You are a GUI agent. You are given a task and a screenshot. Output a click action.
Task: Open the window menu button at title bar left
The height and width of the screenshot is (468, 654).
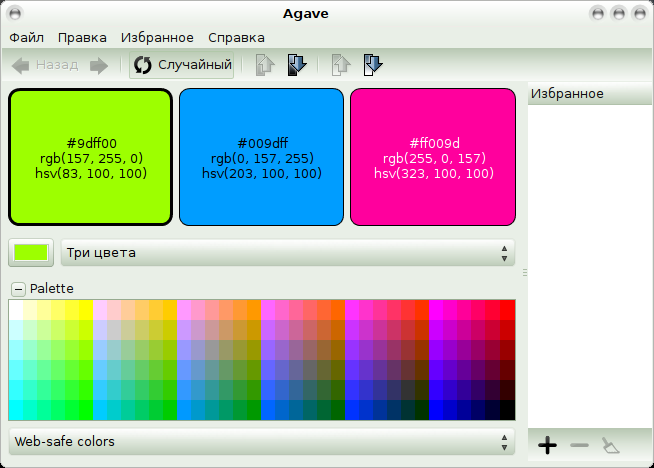[x=15, y=13]
